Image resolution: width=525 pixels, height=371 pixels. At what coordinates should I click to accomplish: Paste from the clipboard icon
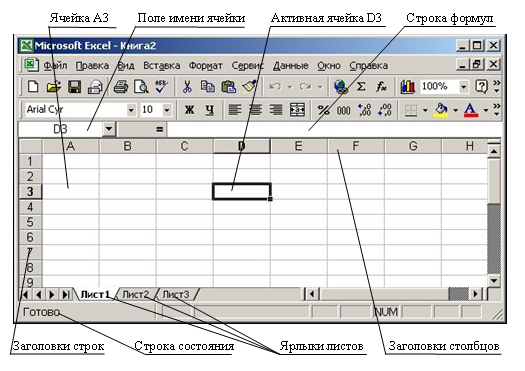pos(229,87)
